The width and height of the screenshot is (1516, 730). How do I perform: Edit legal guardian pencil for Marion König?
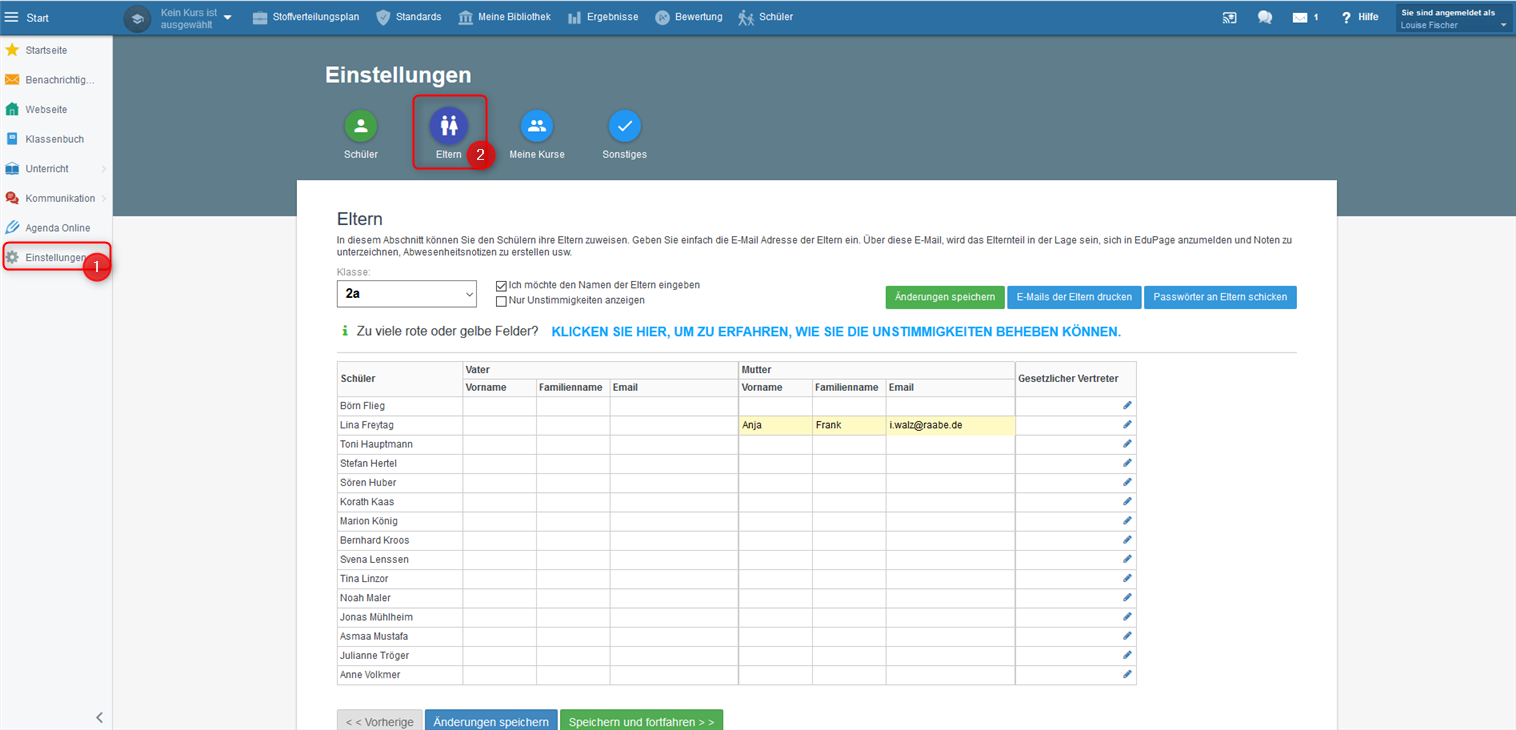click(x=1127, y=520)
